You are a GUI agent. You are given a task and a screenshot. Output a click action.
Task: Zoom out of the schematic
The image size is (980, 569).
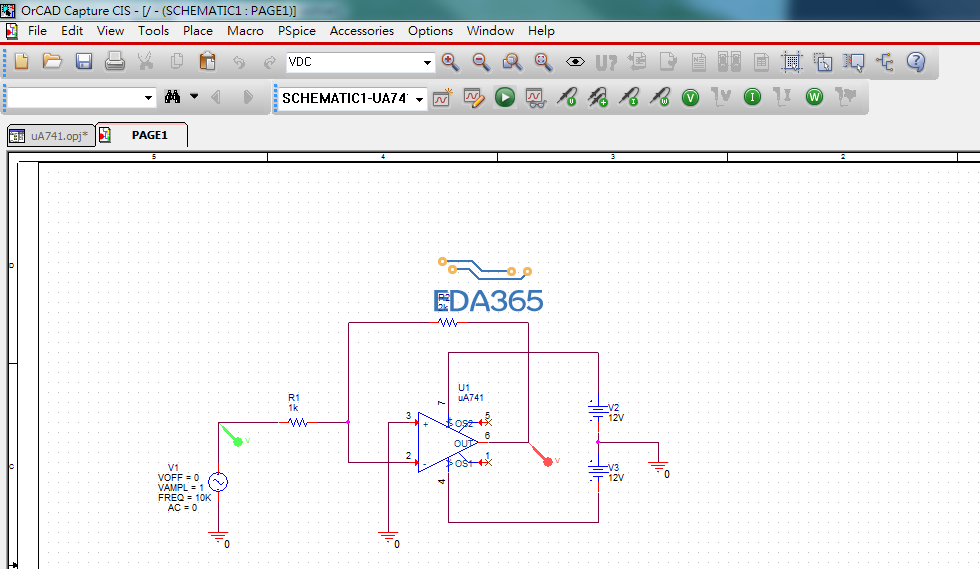481,61
